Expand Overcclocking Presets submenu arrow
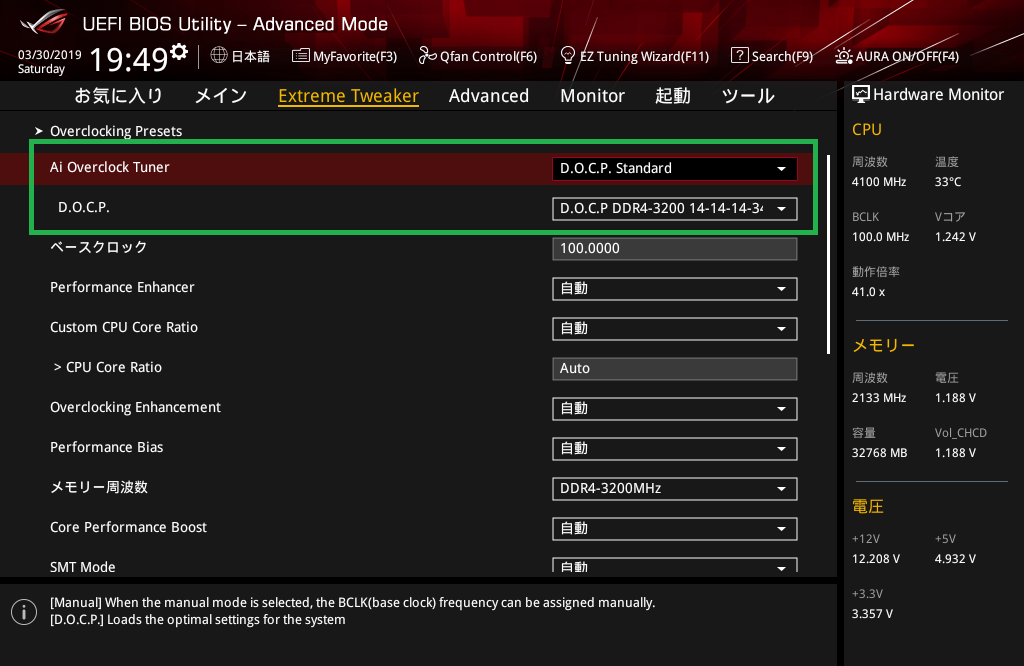1024x666 pixels. point(39,131)
